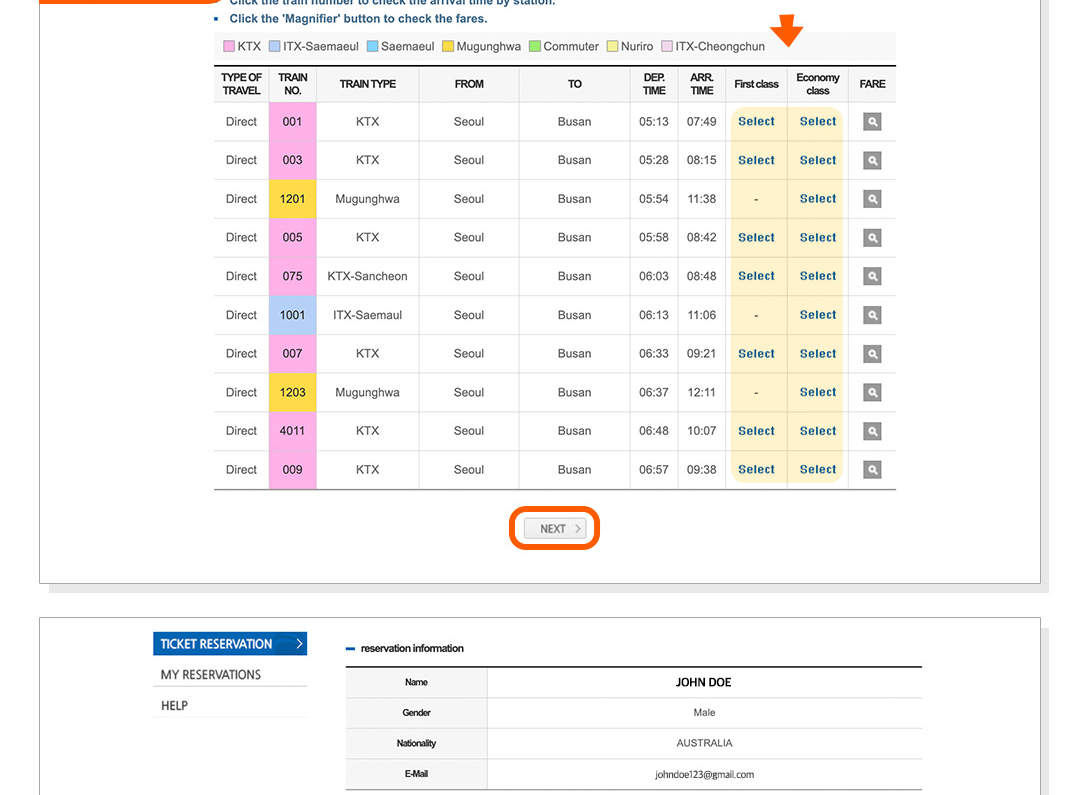
Task: Open fare lookup for ITX-Saemaul 1001
Action: [872, 315]
